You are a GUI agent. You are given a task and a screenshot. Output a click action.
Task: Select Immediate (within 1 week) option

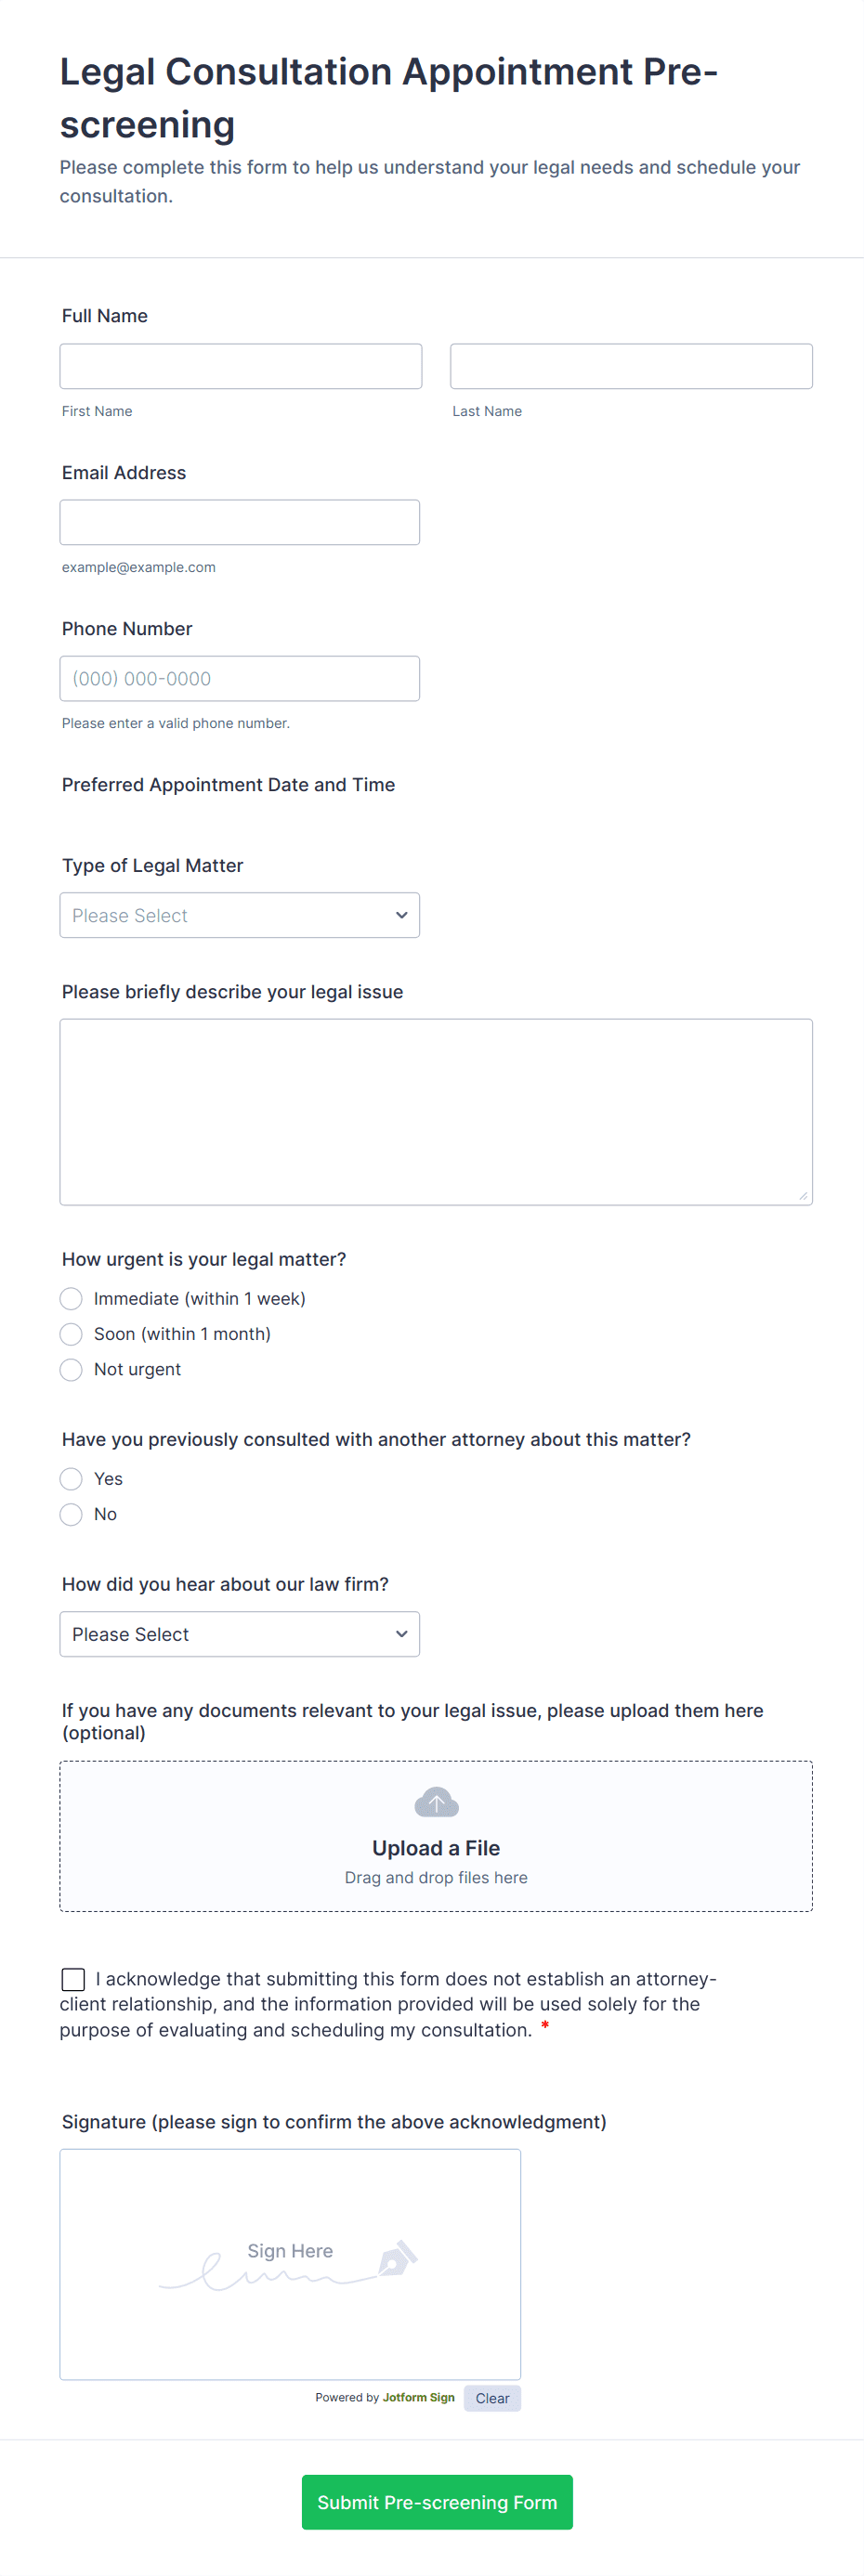tap(71, 1299)
